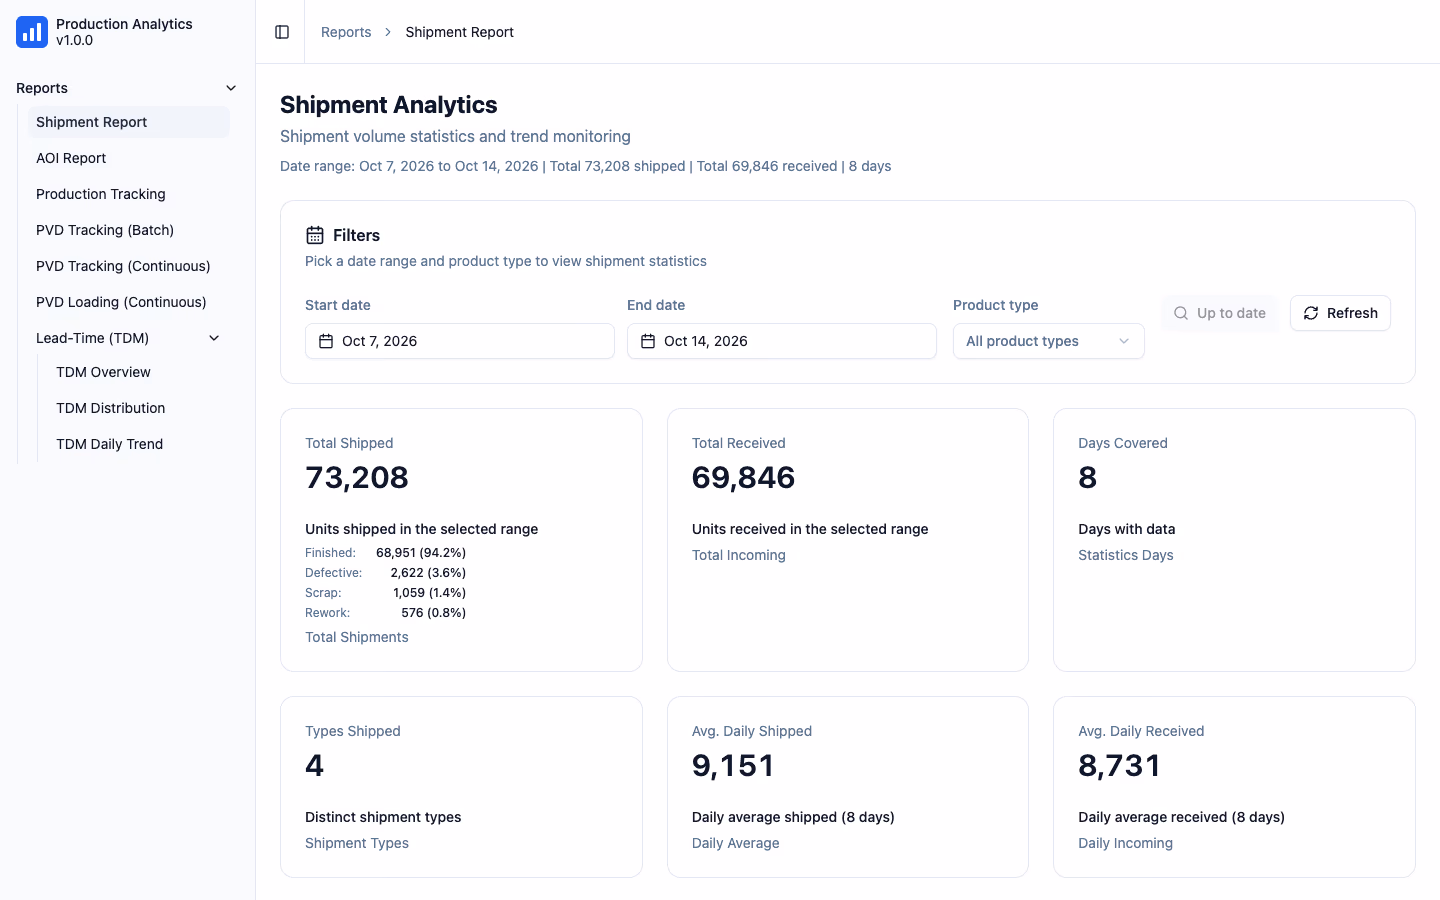This screenshot has width=1440, height=900.
Task: Click the Total Incoming label
Action: [738, 555]
